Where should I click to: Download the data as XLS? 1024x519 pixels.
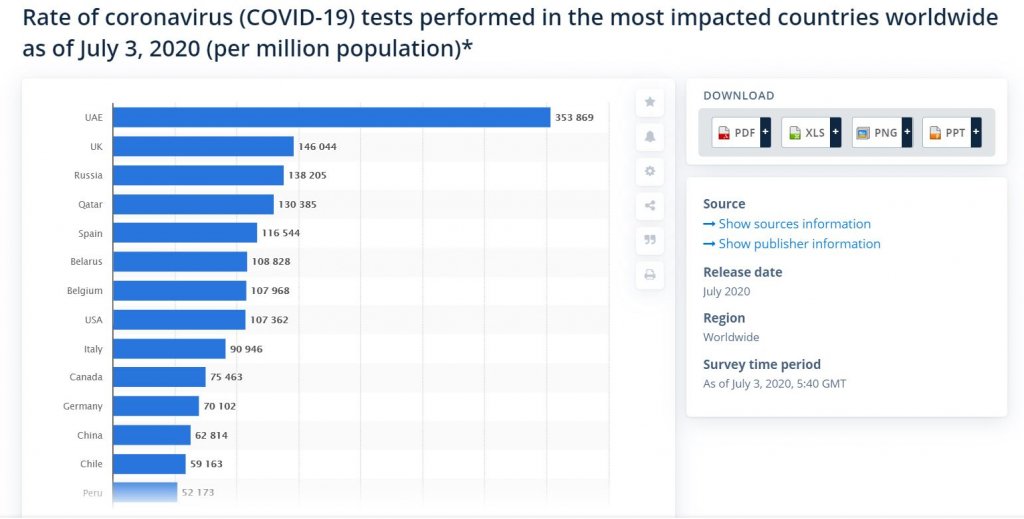click(x=806, y=132)
